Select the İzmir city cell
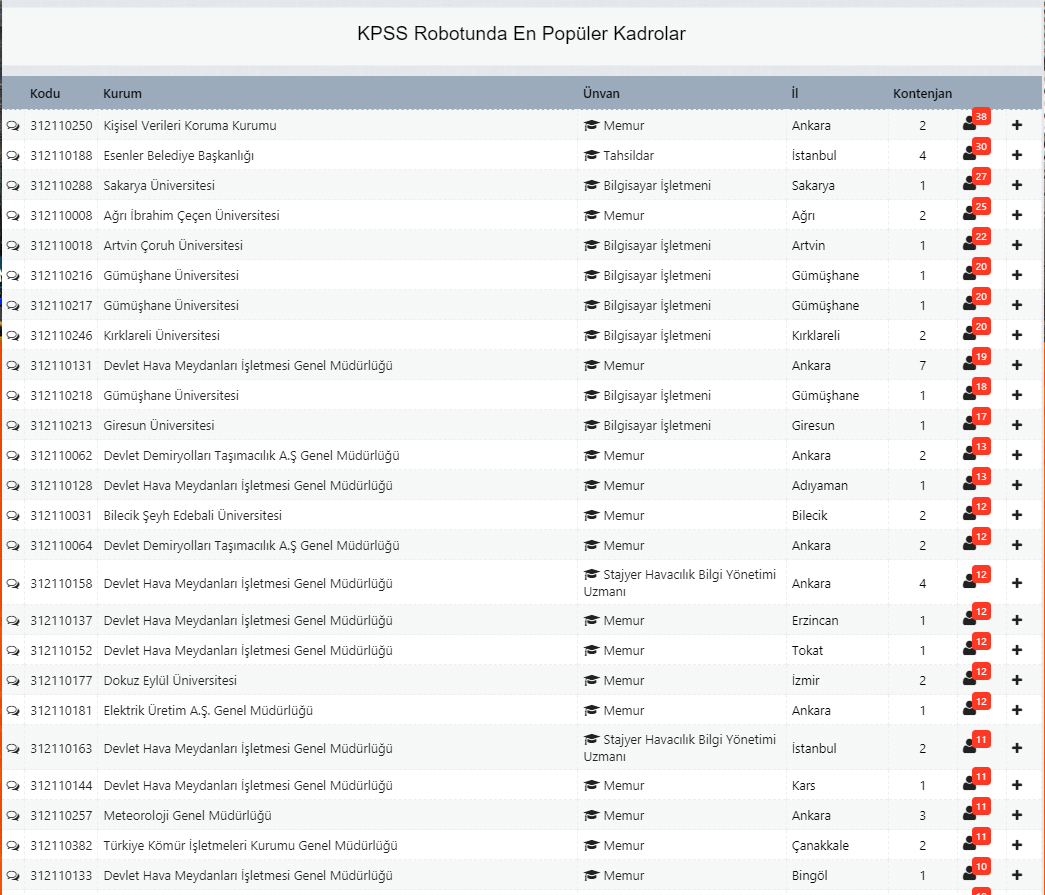 pyautogui.click(x=806, y=680)
